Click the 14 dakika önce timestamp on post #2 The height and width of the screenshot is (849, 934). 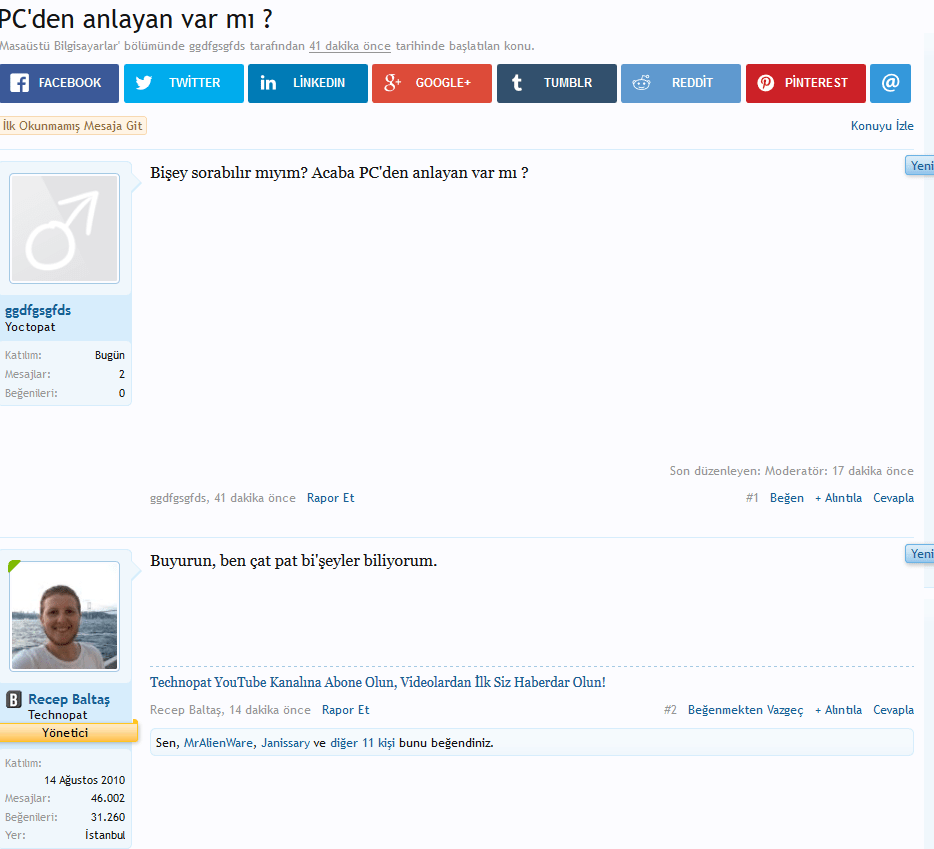point(270,710)
